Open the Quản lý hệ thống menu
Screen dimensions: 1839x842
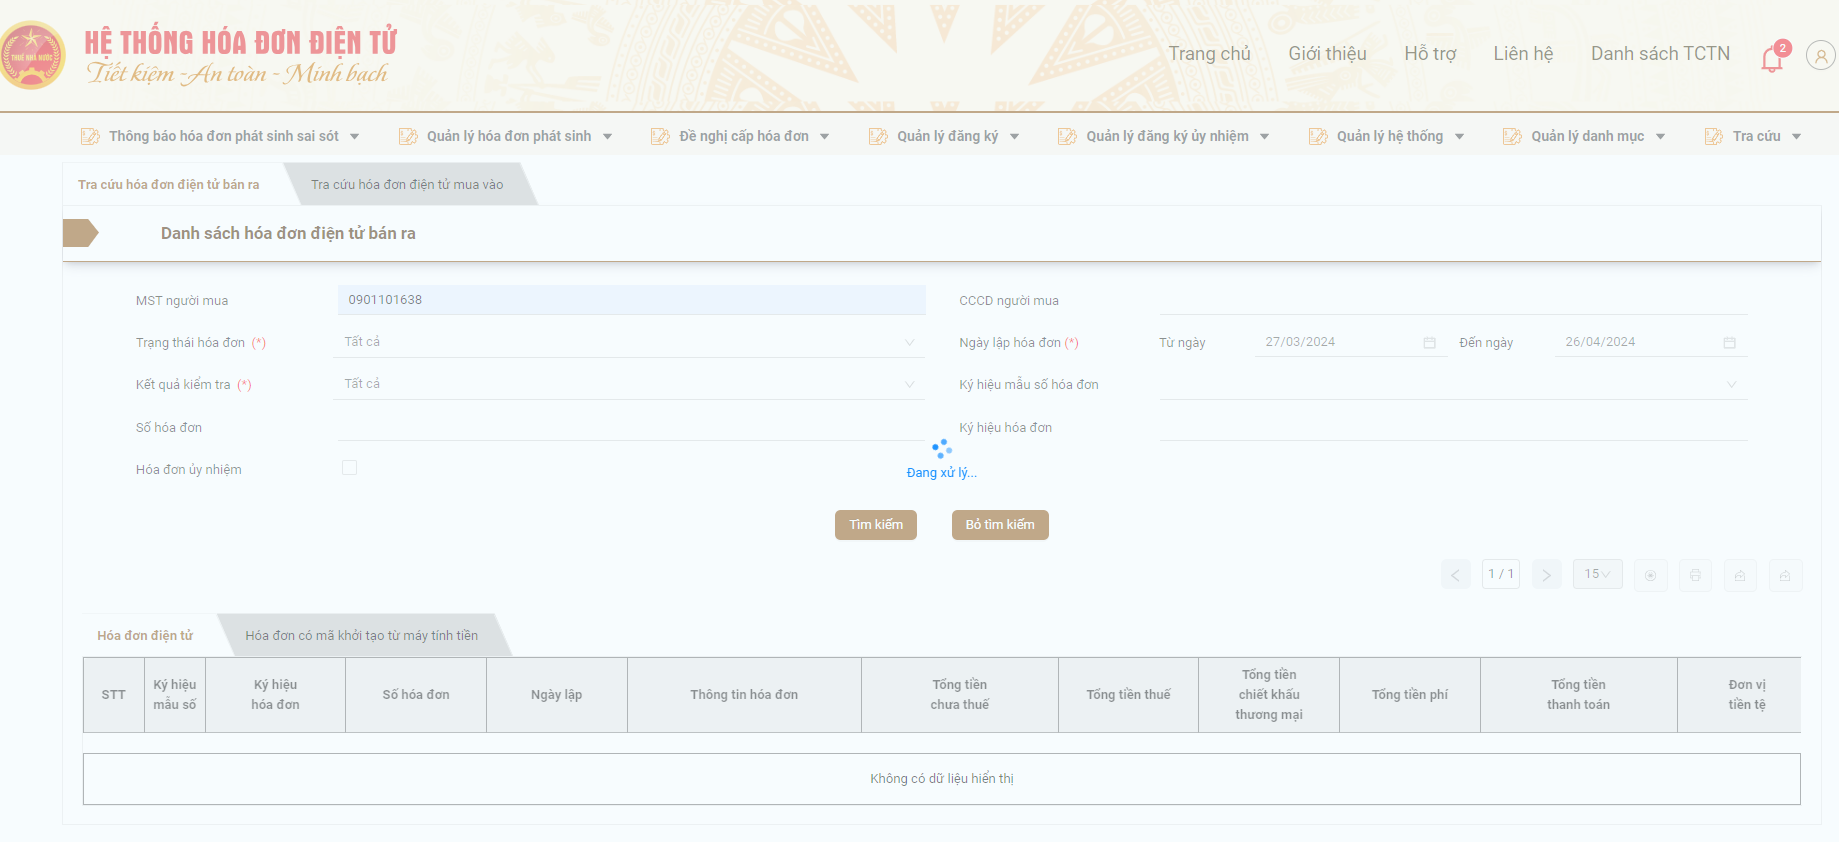click(1389, 136)
